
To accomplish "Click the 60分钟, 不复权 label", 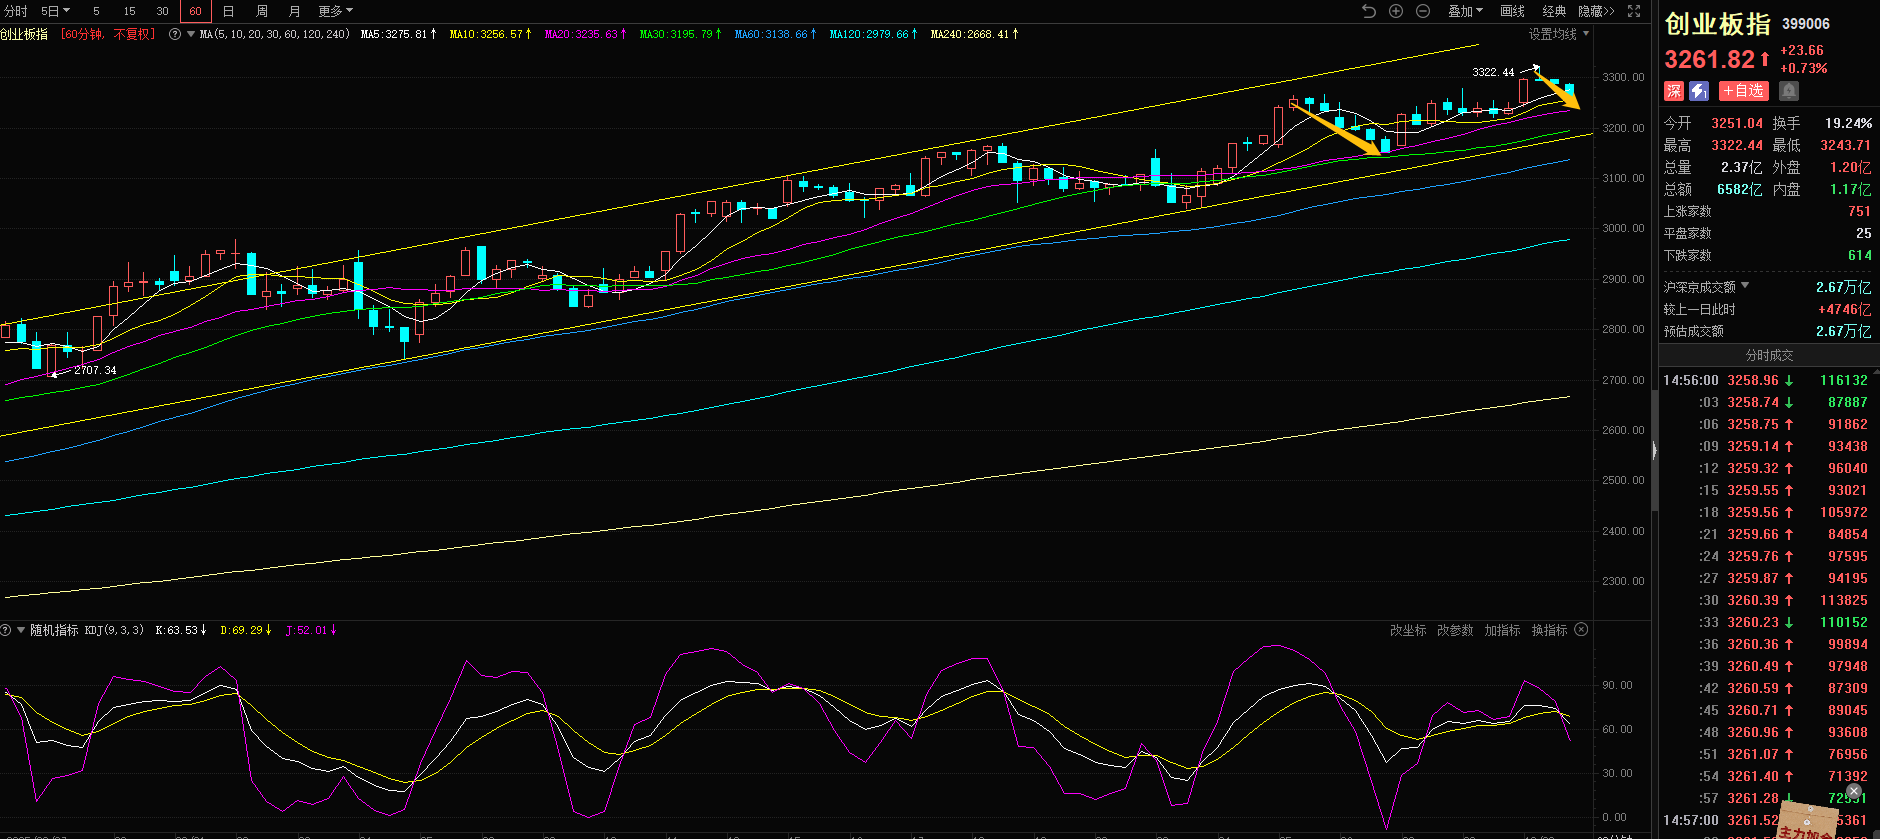I will pos(108,34).
